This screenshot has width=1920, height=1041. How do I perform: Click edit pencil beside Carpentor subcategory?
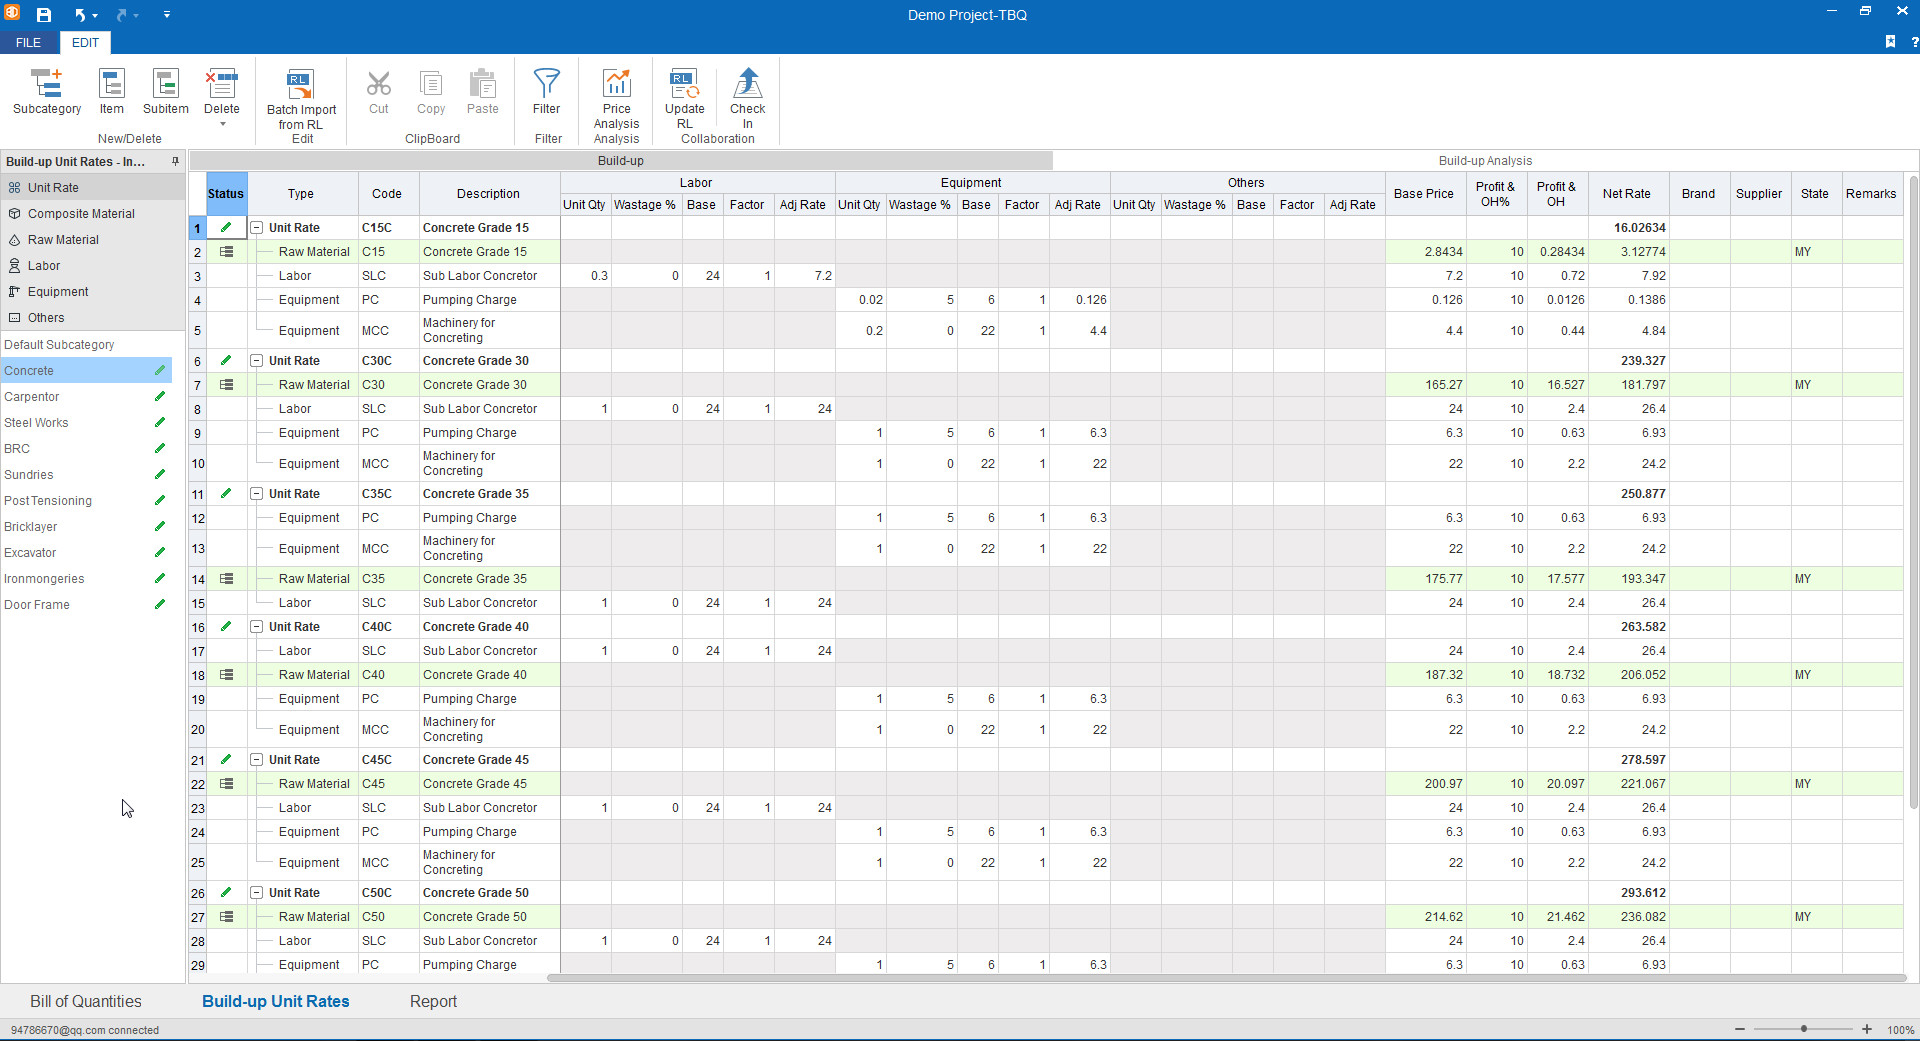(x=159, y=397)
